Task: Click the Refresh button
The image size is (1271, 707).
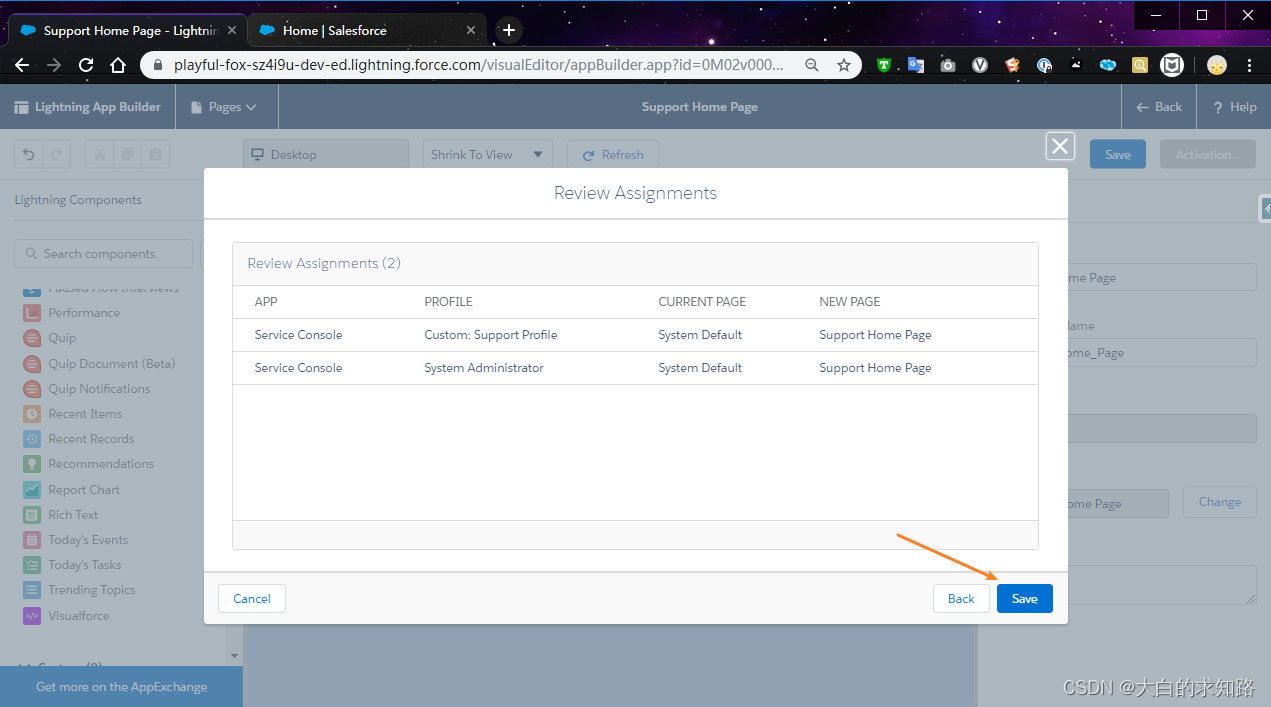Action: tap(613, 154)
